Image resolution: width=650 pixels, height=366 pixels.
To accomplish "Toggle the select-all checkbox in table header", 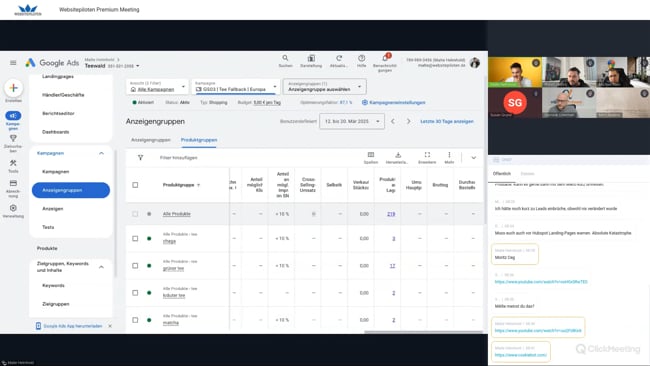I will (x=135, y=185).
